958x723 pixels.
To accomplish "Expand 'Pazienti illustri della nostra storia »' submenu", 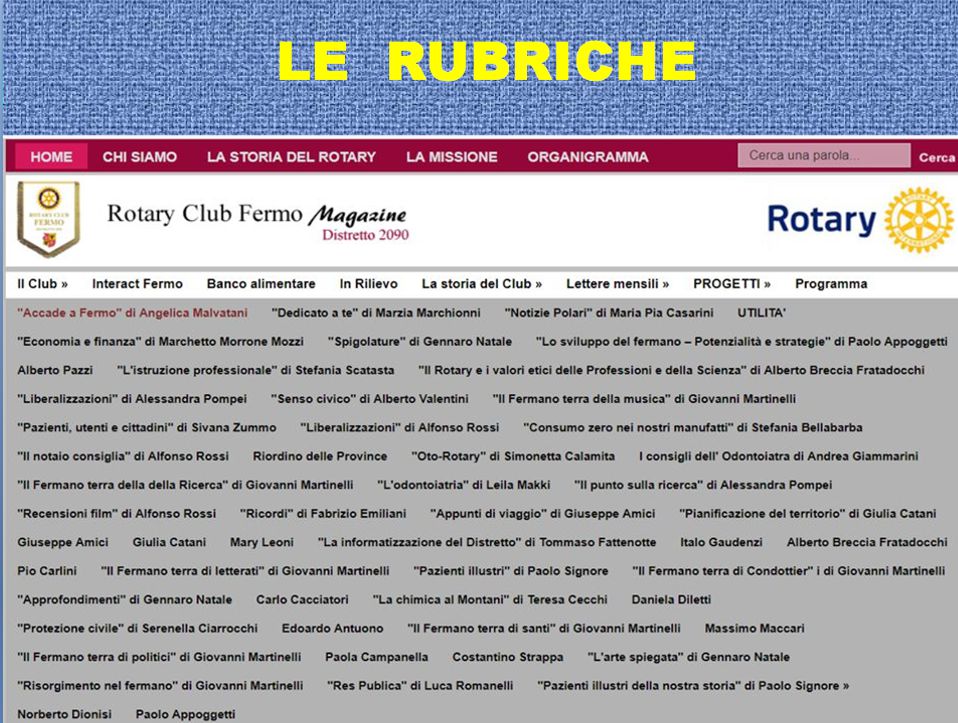I will (693, 686).
